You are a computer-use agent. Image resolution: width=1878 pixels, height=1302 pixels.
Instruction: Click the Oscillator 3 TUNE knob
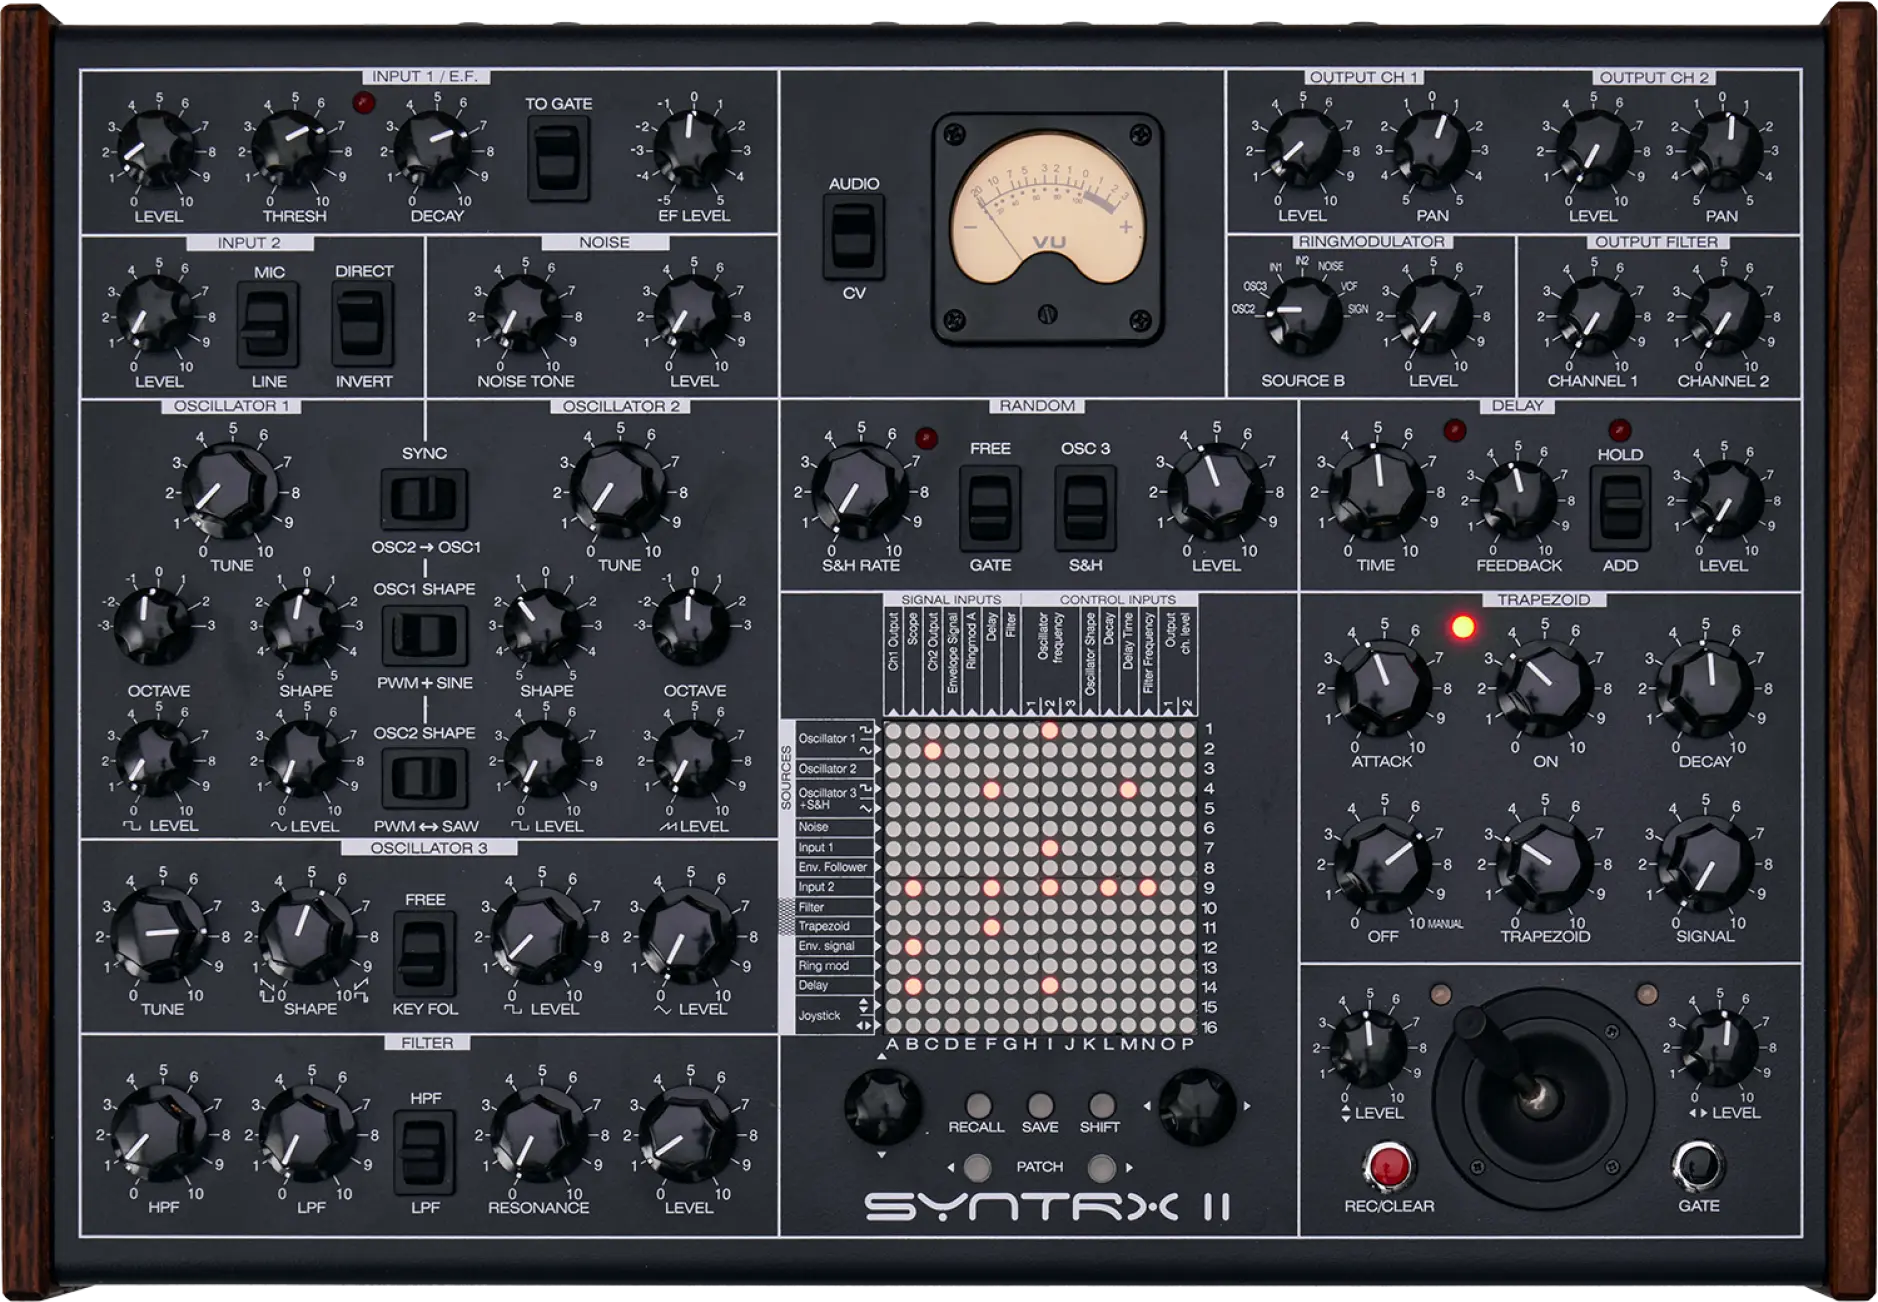(159, 936)
